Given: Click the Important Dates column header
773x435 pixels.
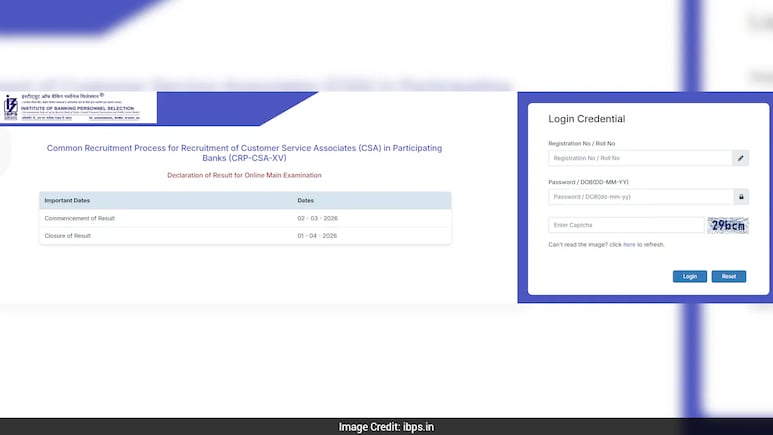Looking at the screenshot, I should [x=72, y=201].
